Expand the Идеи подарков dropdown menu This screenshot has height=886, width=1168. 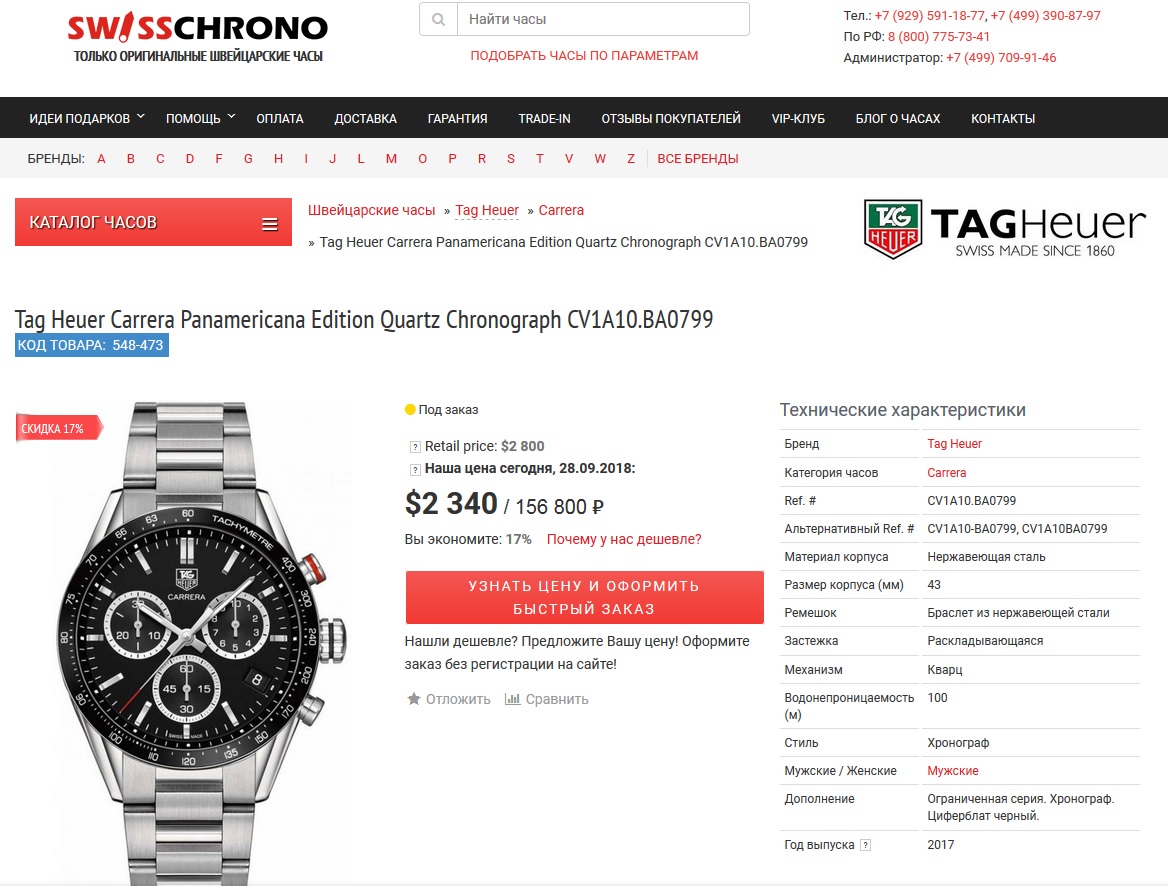pyautogui.click(x=86, y=118)
